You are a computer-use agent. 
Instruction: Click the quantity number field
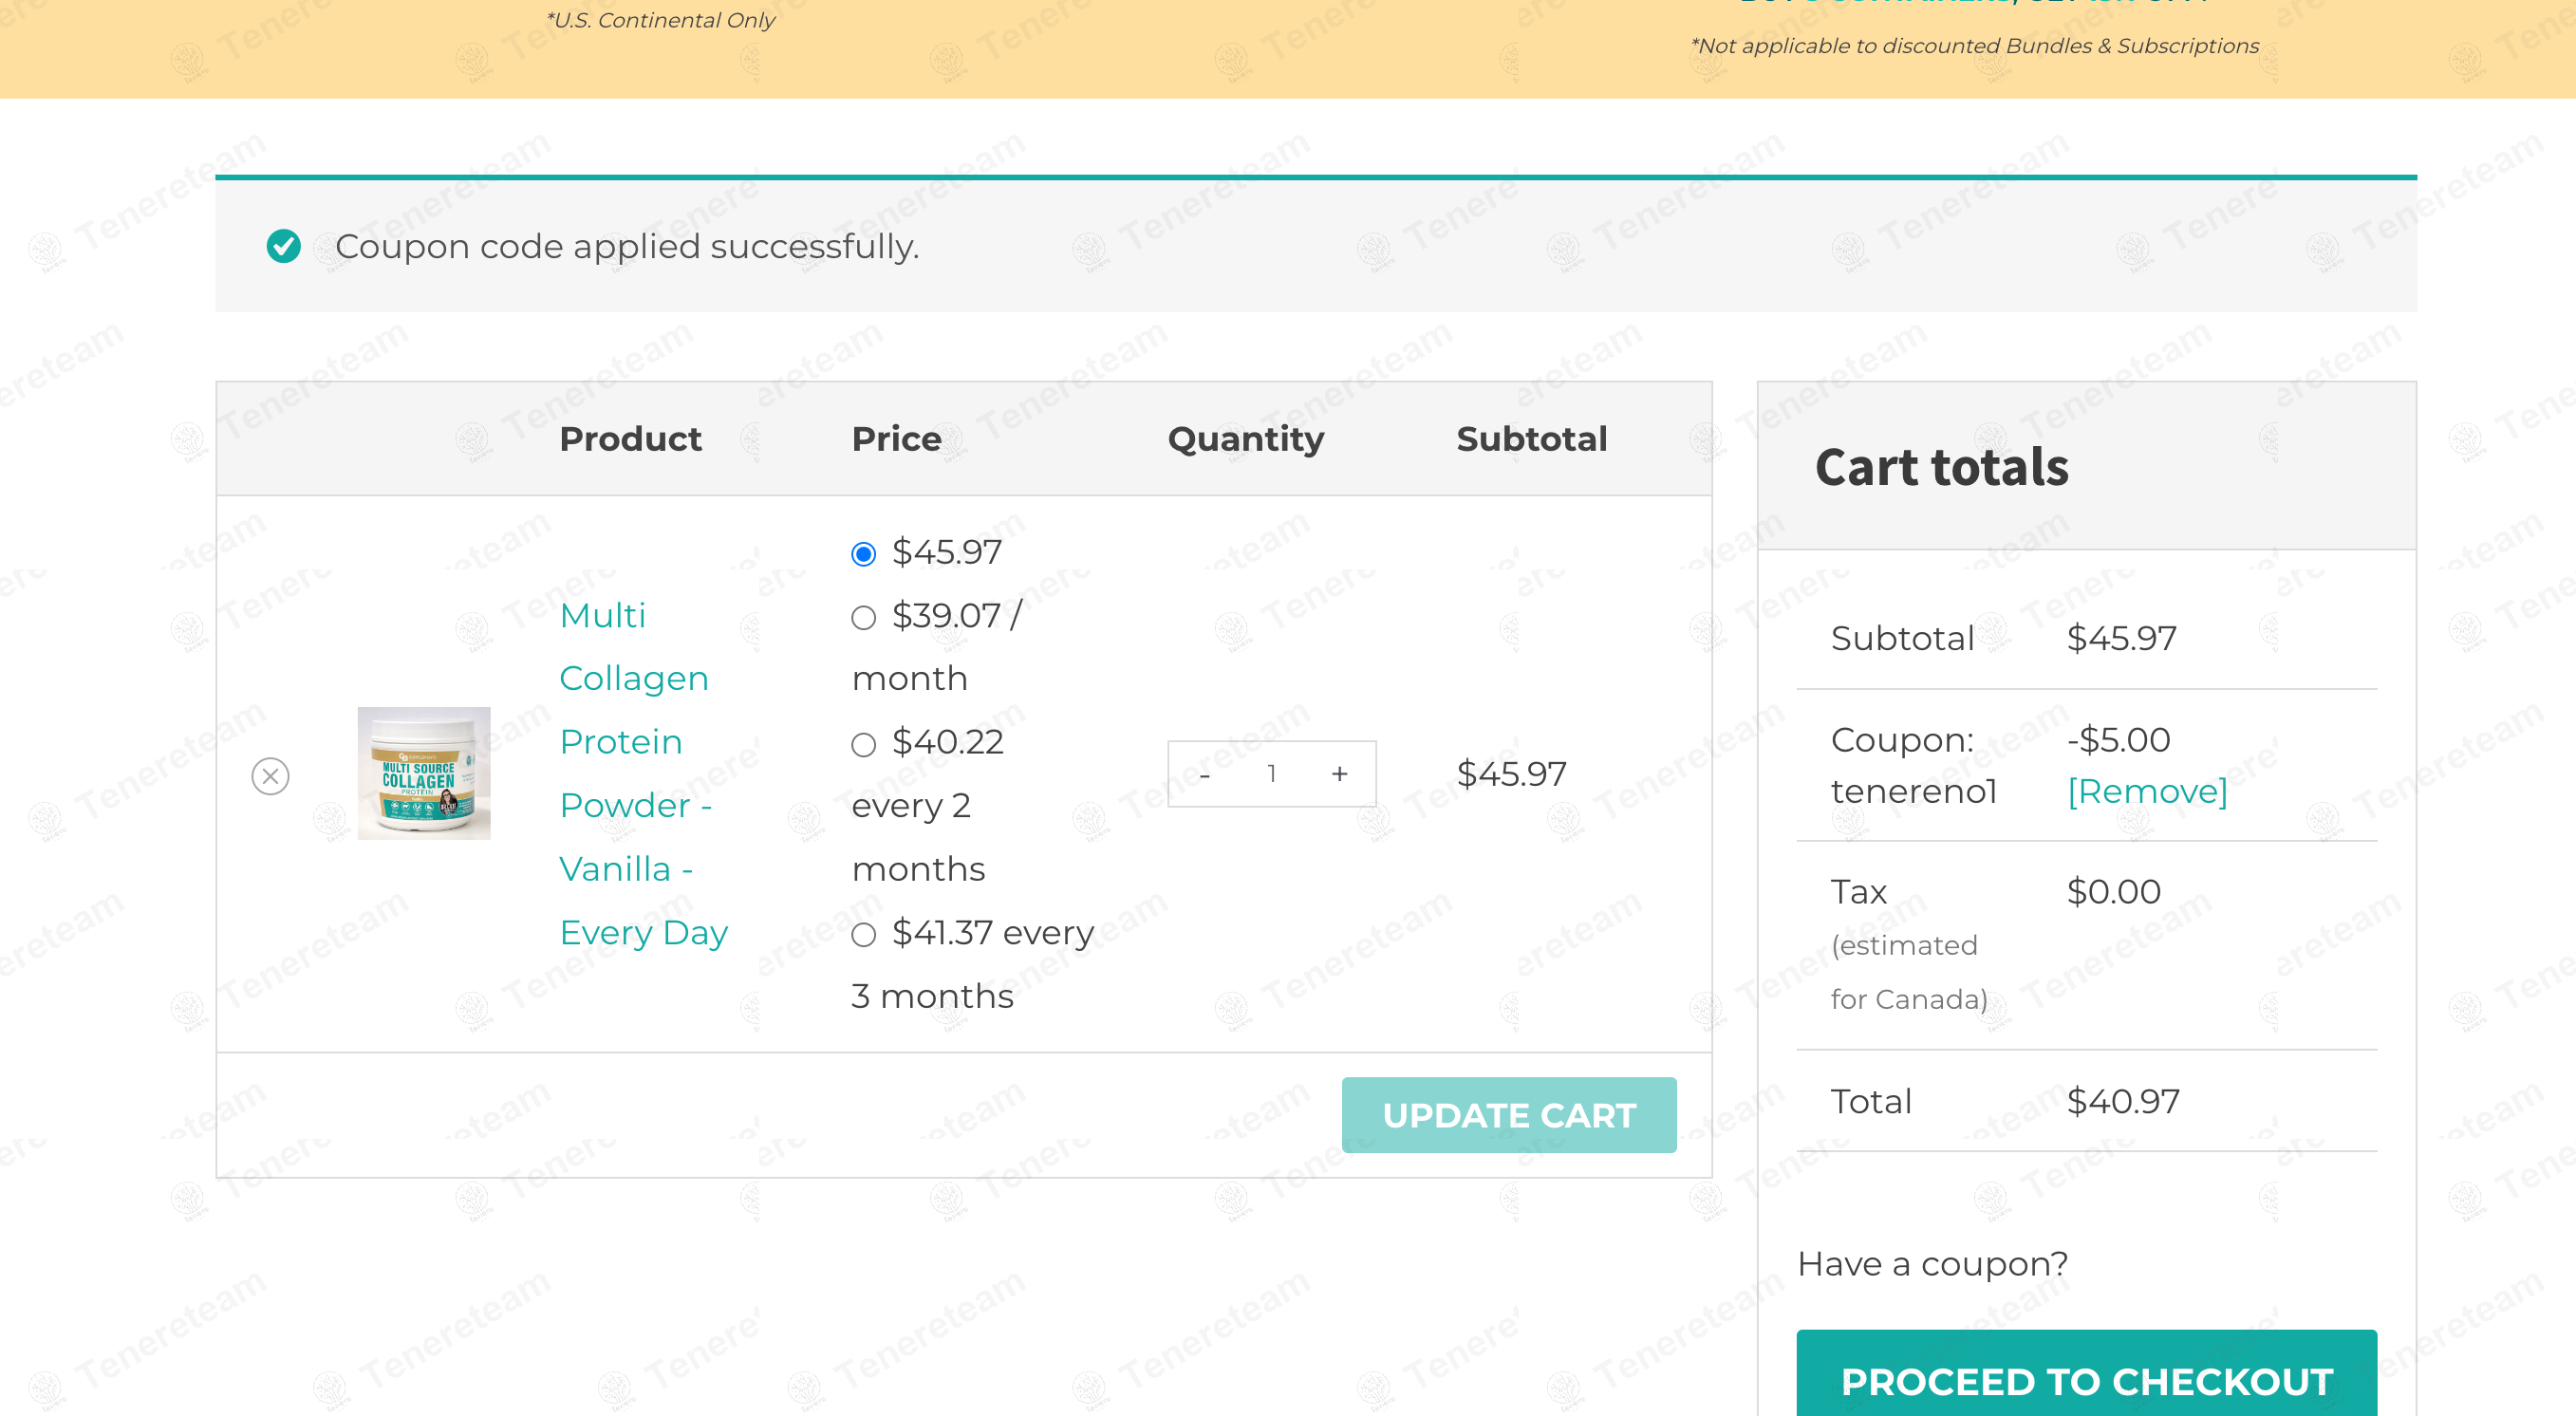[x=1271, y=774]
